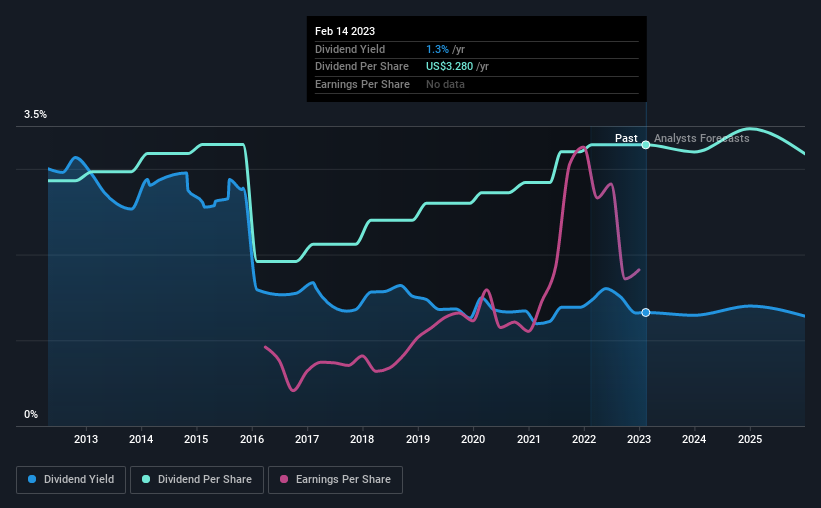Image resolution: width=821 pixels, height=508 pixels.
Task: Click the 2017 x-axis label
Action: 307,439
